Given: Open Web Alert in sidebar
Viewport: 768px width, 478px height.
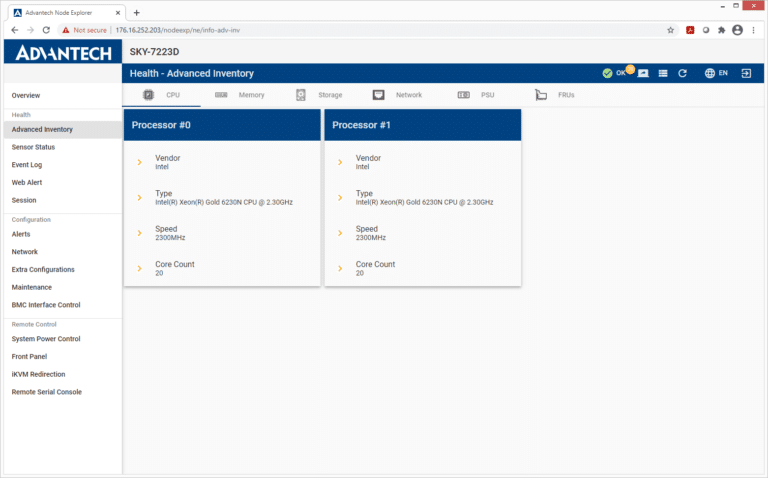Looking at the screenshot, I should (x=27, y=182).
